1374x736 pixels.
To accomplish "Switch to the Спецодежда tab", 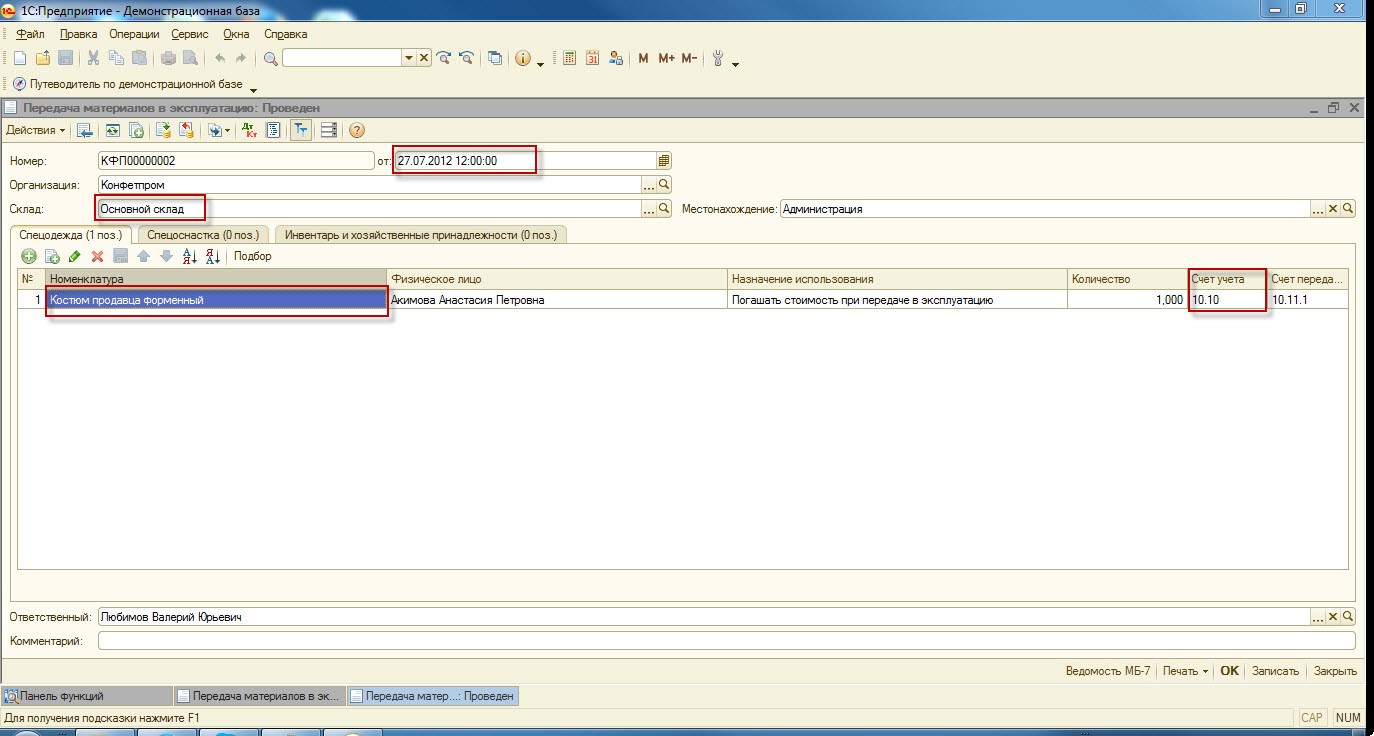I will coord(71,234).
